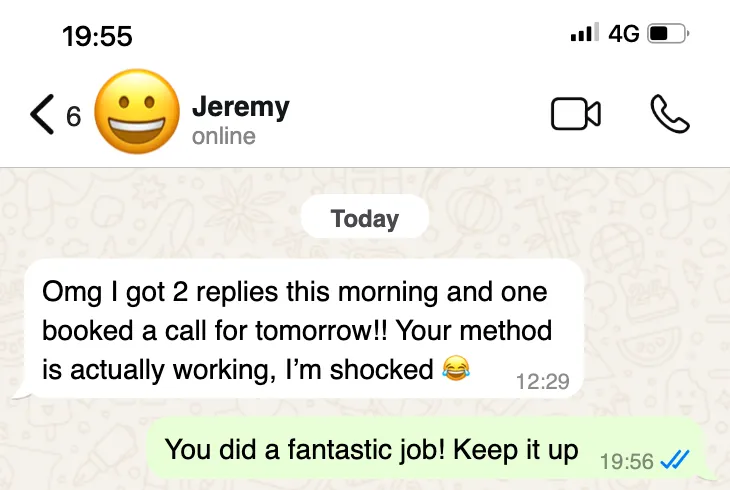Open Jeremy's smiley profile picture
730x490 pixels.
pos(137,112)
